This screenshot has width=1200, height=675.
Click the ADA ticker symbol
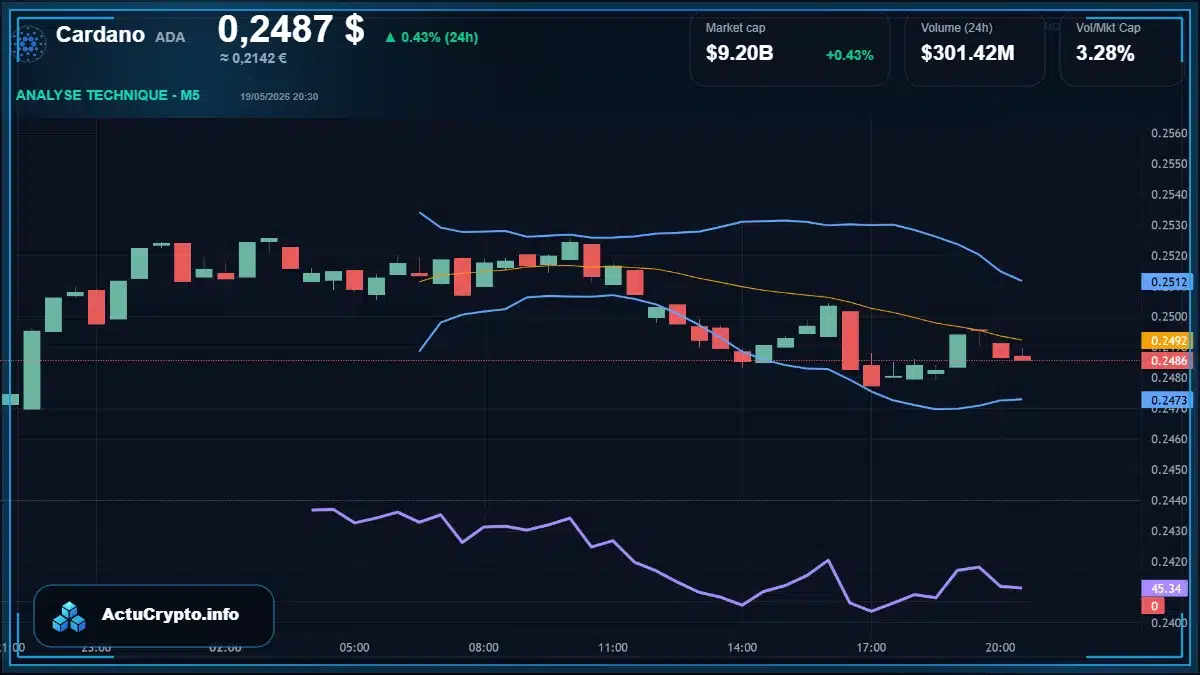[170, 36]
